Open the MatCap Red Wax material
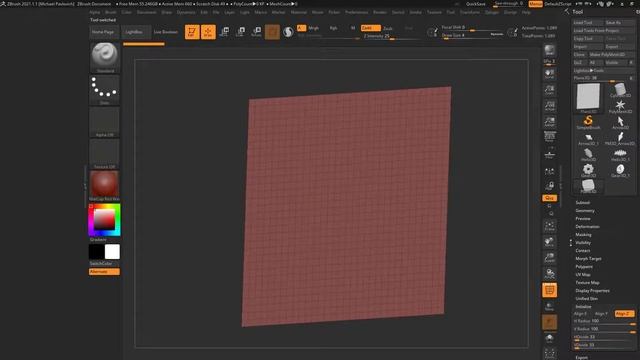 104,186
